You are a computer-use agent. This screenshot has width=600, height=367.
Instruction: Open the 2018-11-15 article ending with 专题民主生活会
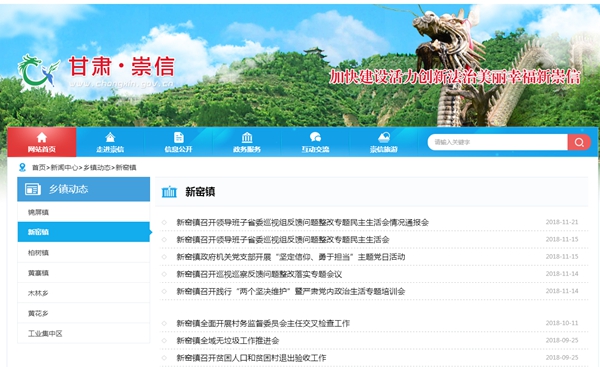click(x=283, y=240)
